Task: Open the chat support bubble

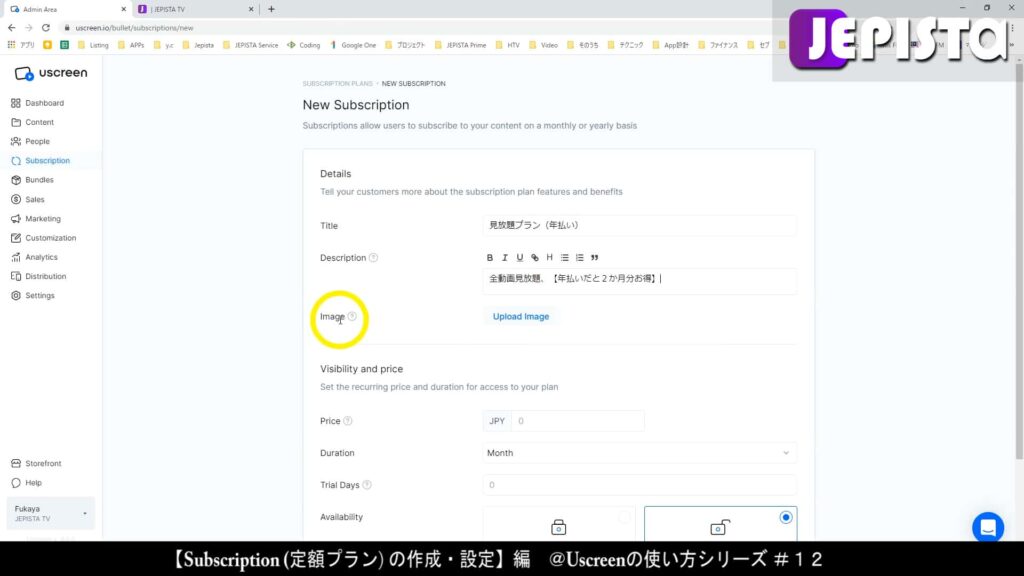Action: tap(988, 528)
